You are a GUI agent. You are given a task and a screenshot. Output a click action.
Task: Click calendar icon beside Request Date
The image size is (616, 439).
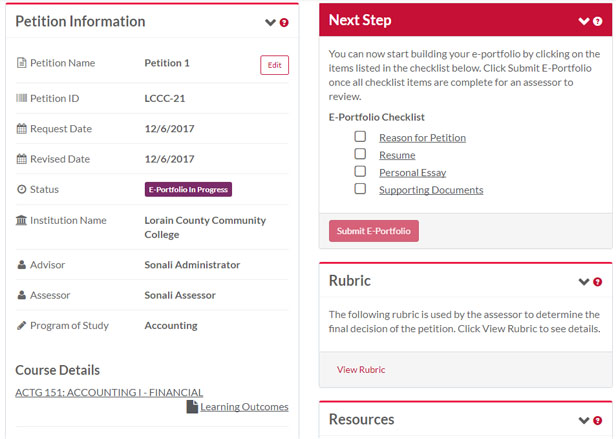click(x=22, y=129)
